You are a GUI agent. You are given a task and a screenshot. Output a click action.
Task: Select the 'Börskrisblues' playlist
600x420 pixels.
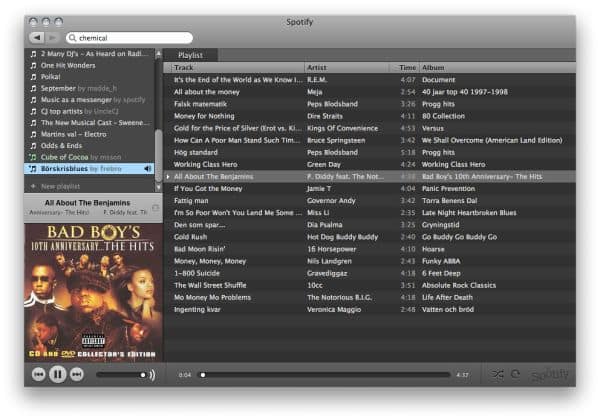click(89, 169)
